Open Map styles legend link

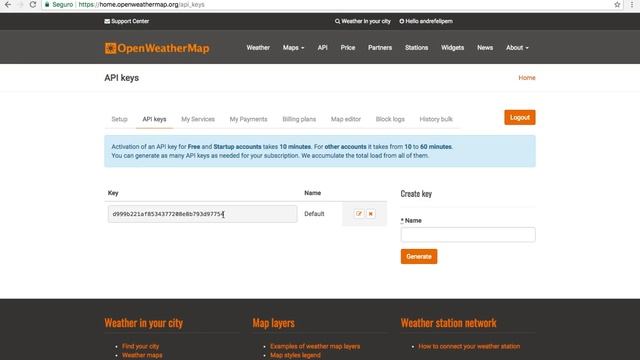tap(295, 355)
